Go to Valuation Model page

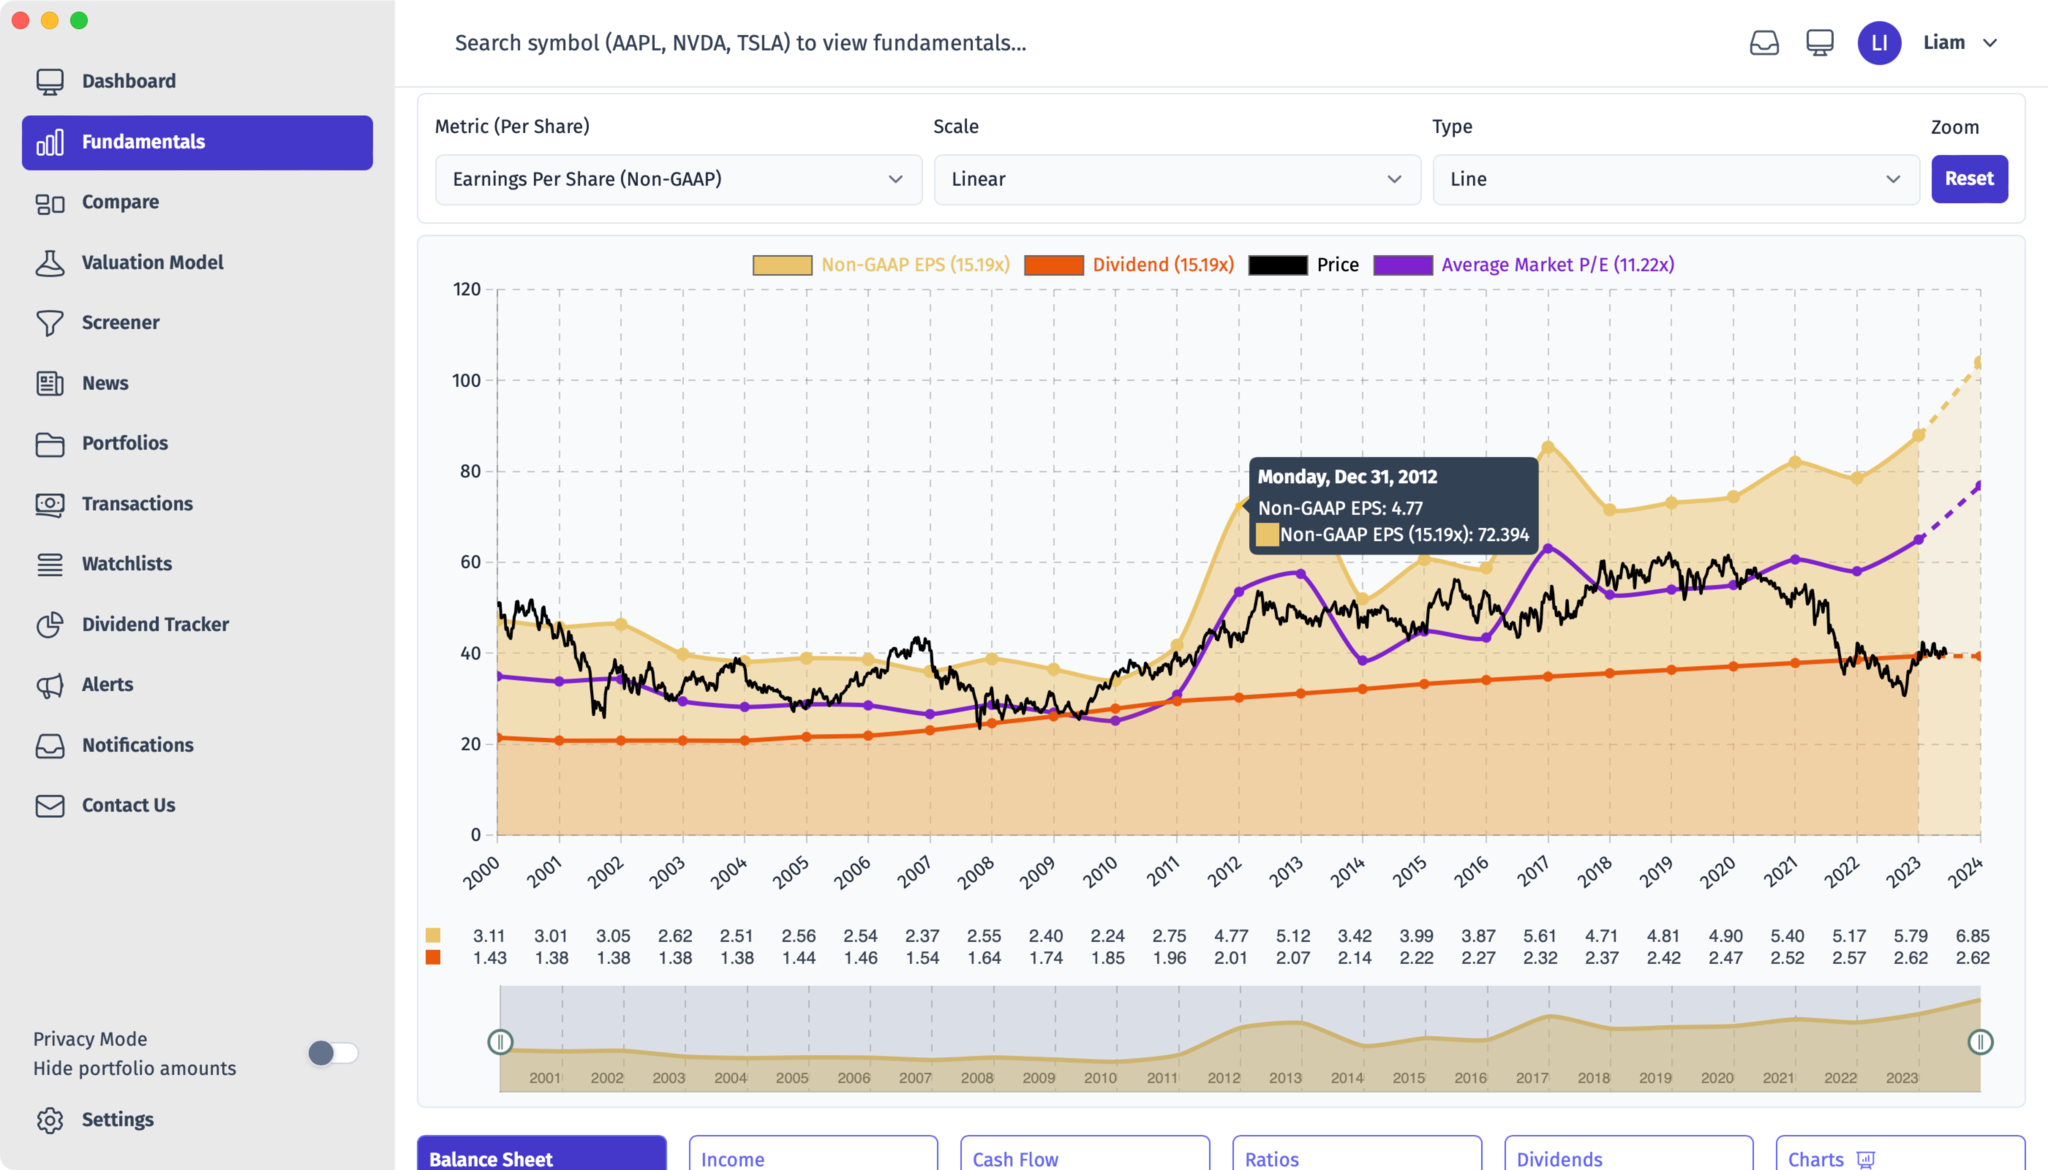(197, 263)
